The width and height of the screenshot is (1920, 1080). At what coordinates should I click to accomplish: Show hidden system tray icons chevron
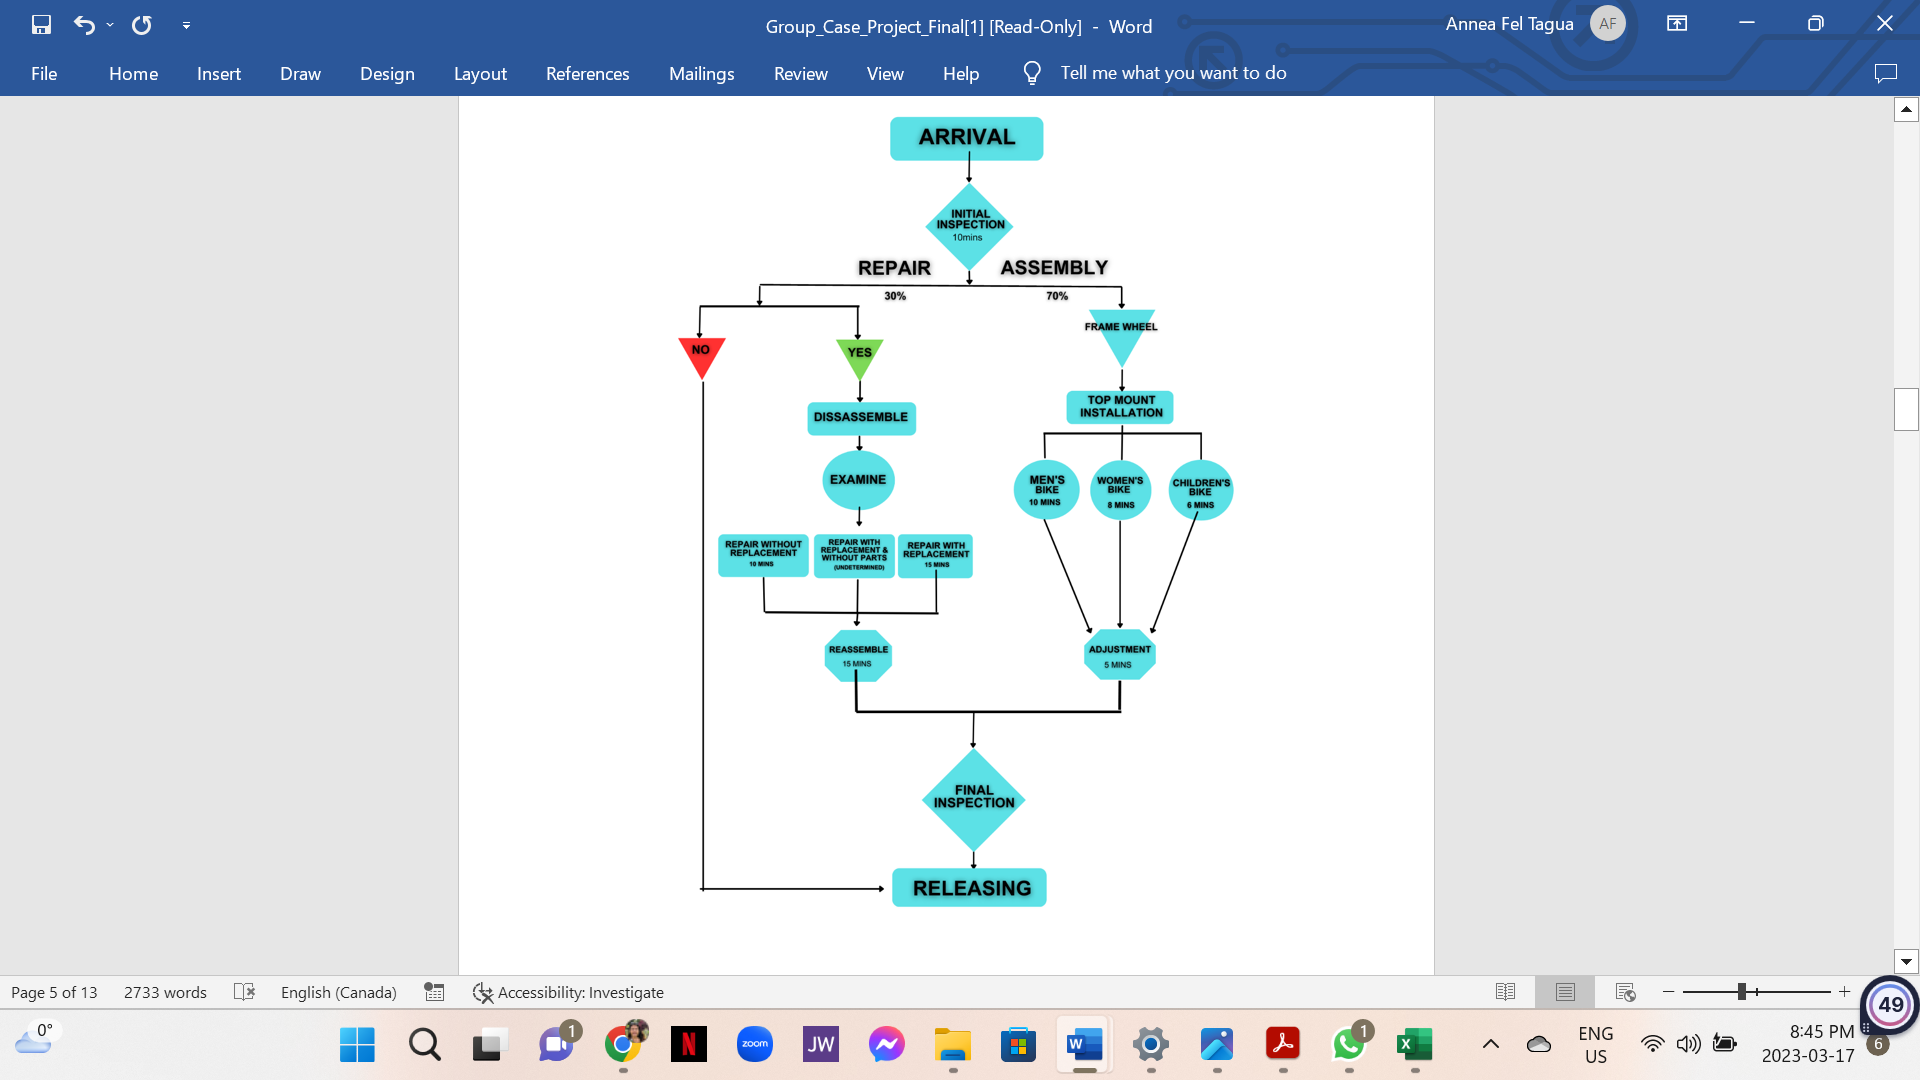pos(1490,1045)
